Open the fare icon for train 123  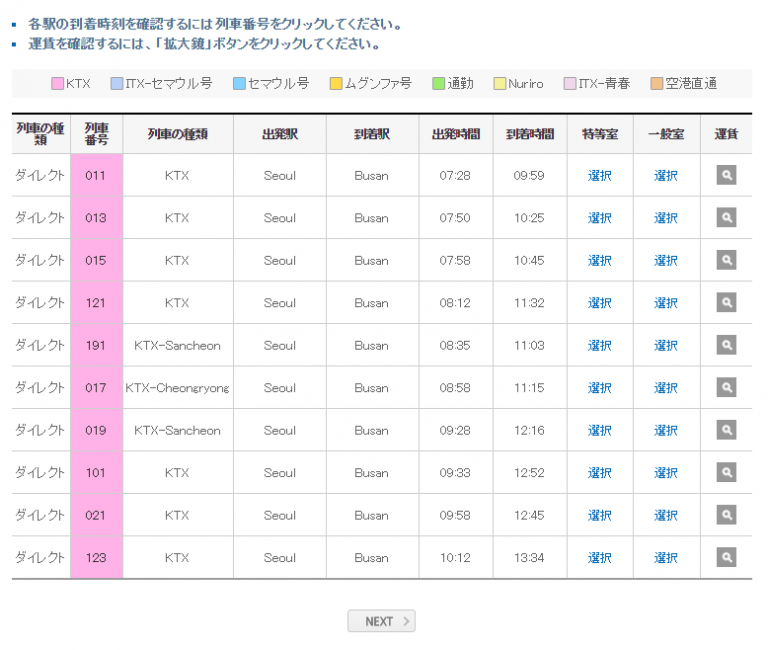(x=726, y=558)
